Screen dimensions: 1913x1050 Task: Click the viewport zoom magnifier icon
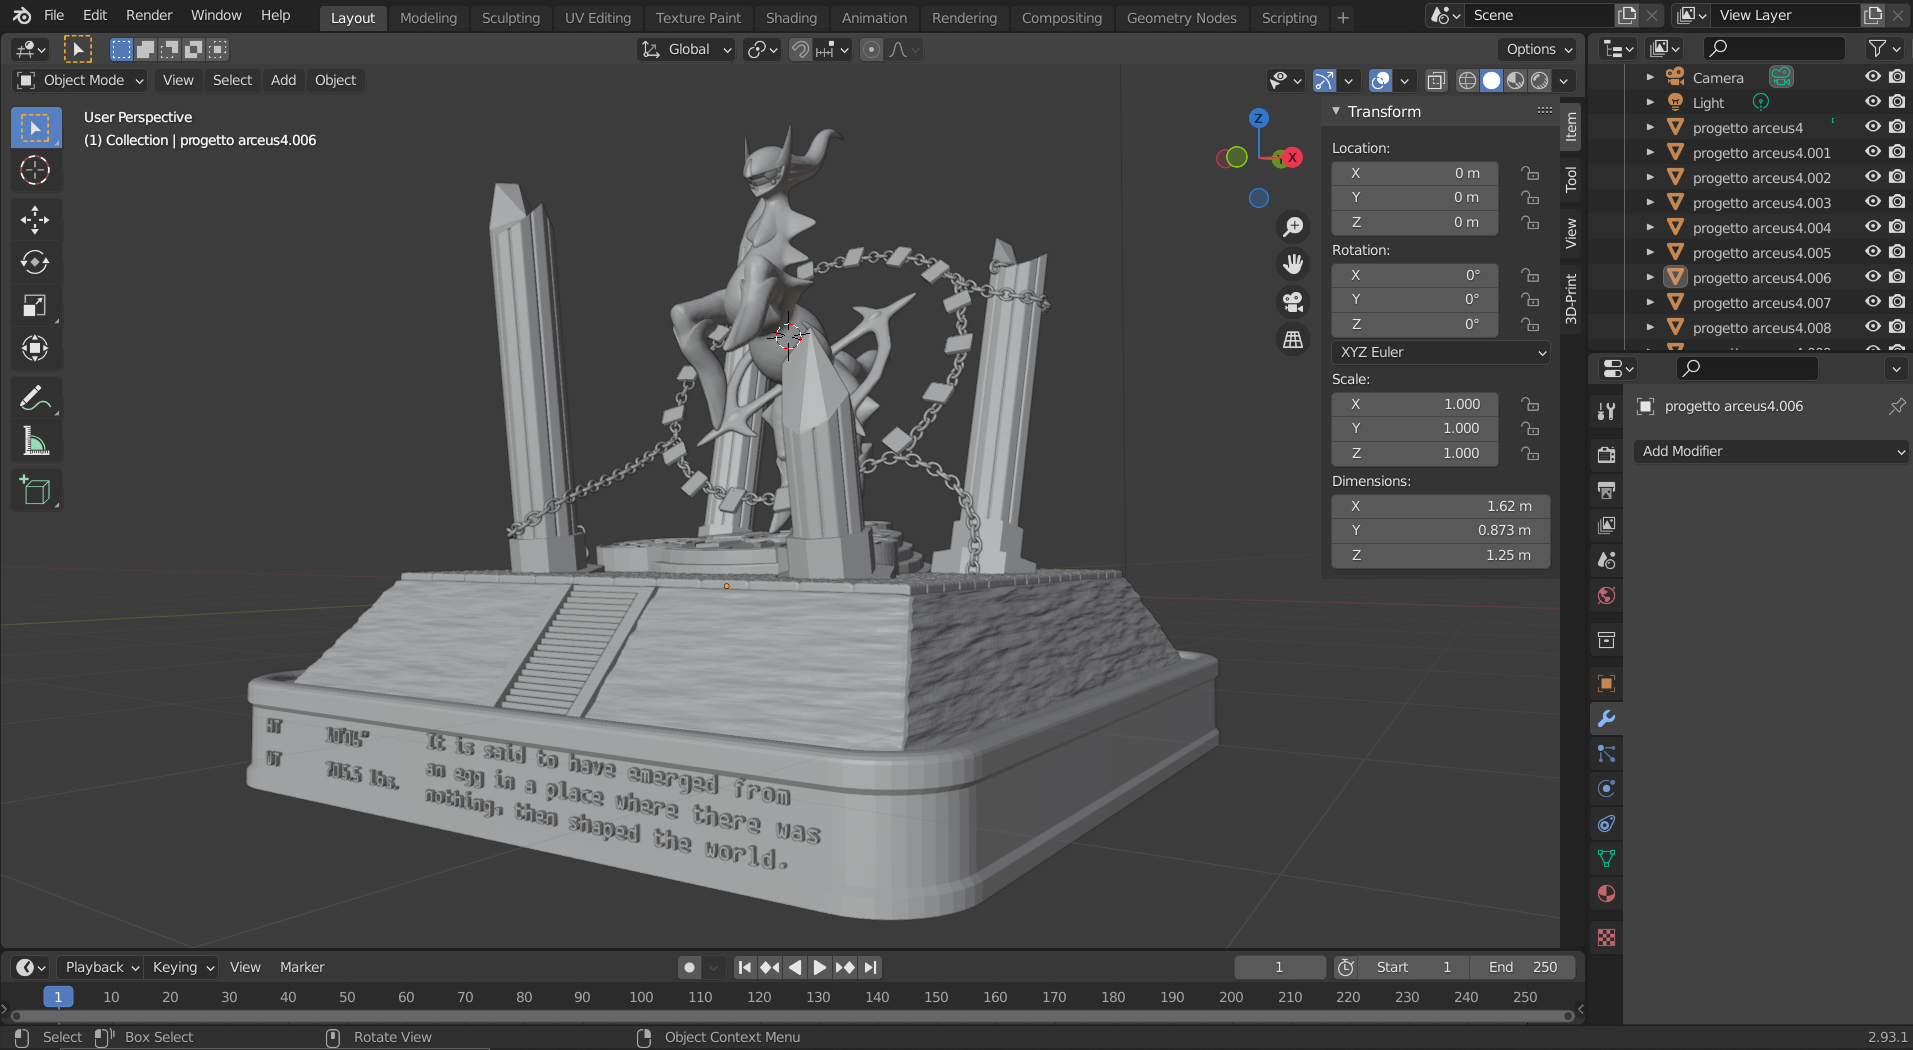[1292, 226]
